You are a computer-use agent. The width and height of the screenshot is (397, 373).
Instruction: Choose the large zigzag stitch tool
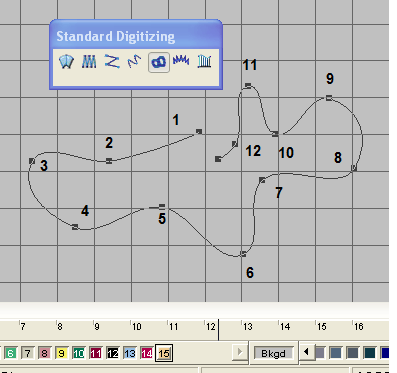coord(112,62)
